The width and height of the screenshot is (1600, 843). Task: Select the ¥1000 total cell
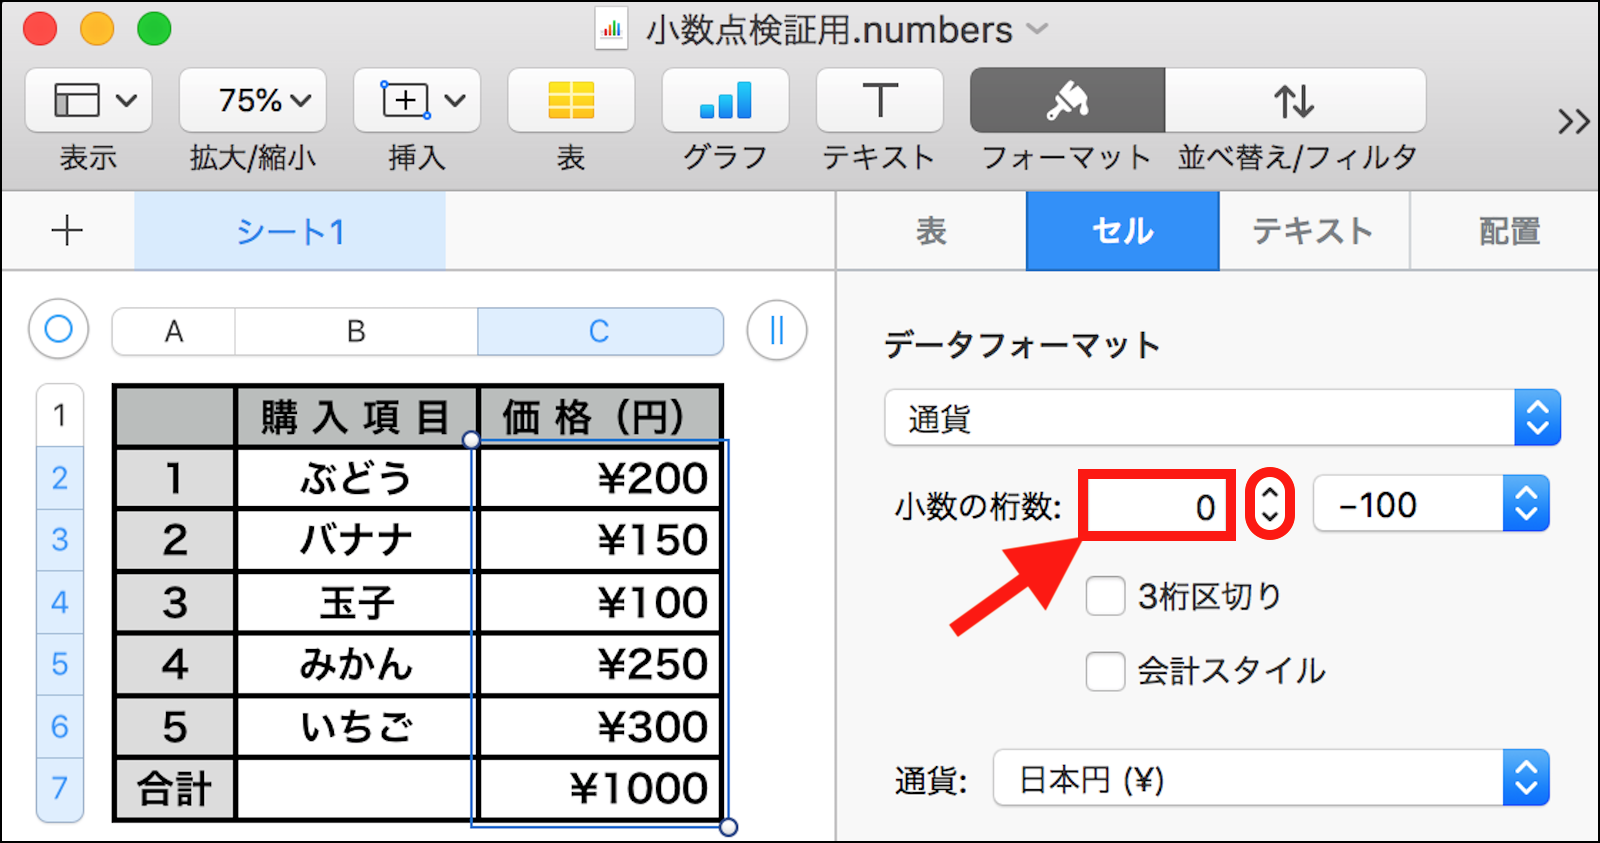pyautogui.click(x=599, y=788)
